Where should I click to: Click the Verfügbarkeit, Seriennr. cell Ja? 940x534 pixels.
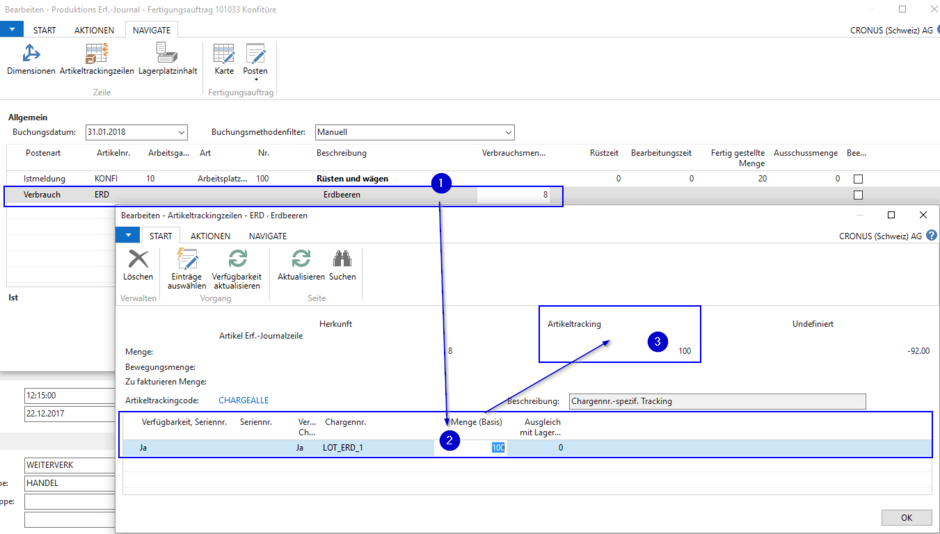point(143,448)
